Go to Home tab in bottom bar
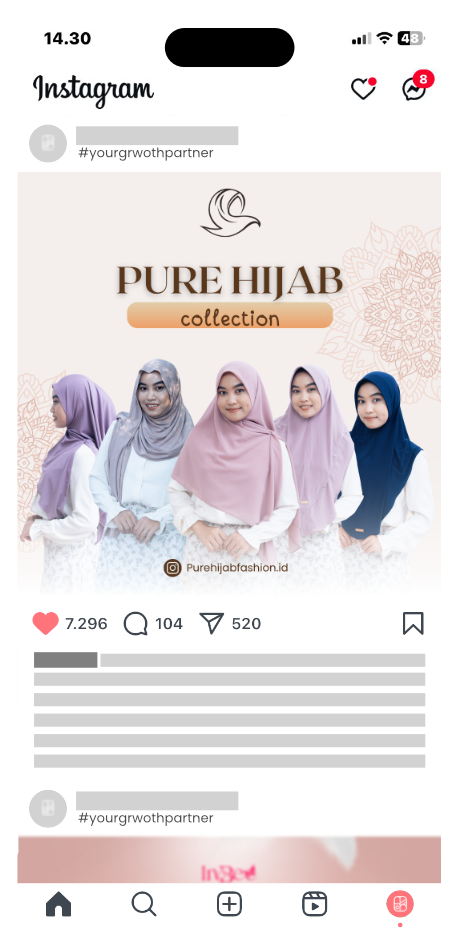Viewport: 452px width, 951px height. tap(59, 904)
